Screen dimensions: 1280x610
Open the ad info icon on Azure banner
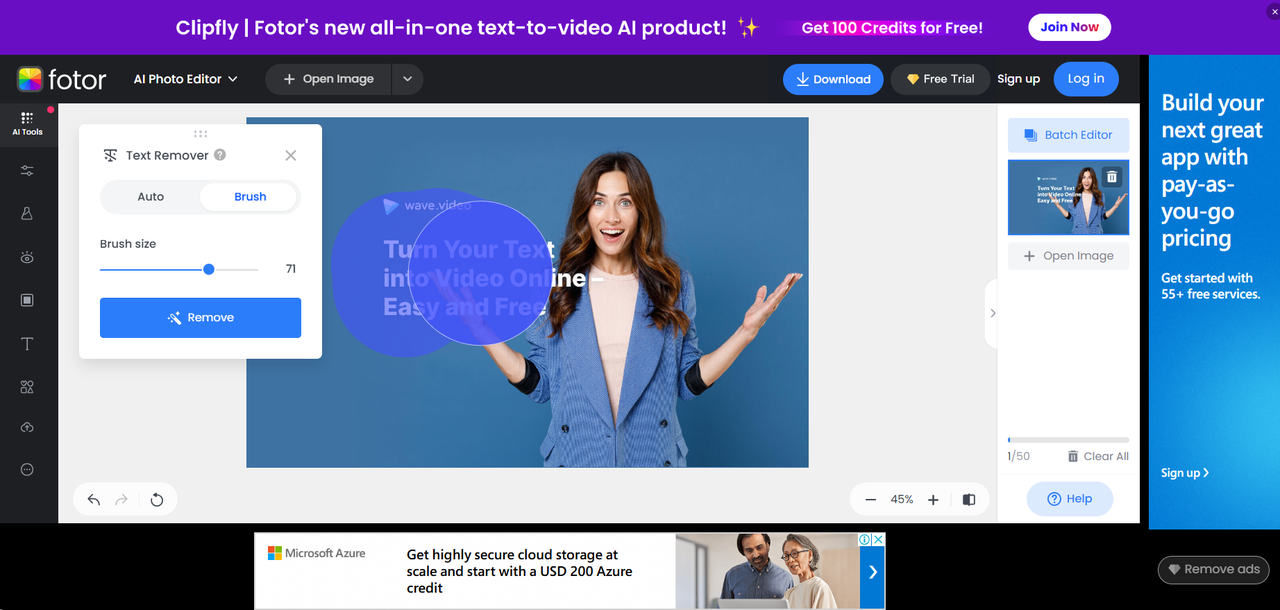[867, 539]
